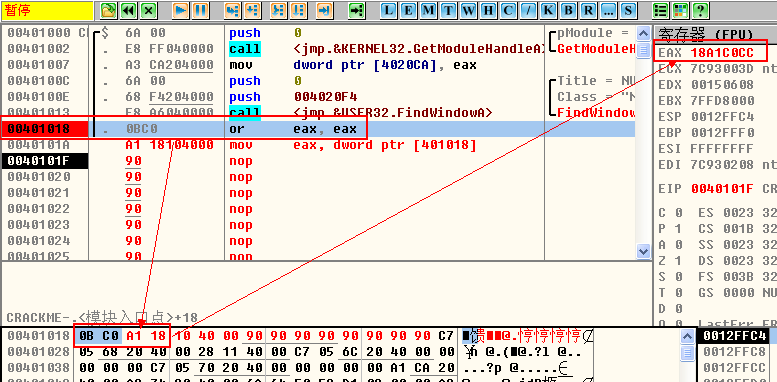Show source with the S button
777x382 pixels.
pos(628,10)
